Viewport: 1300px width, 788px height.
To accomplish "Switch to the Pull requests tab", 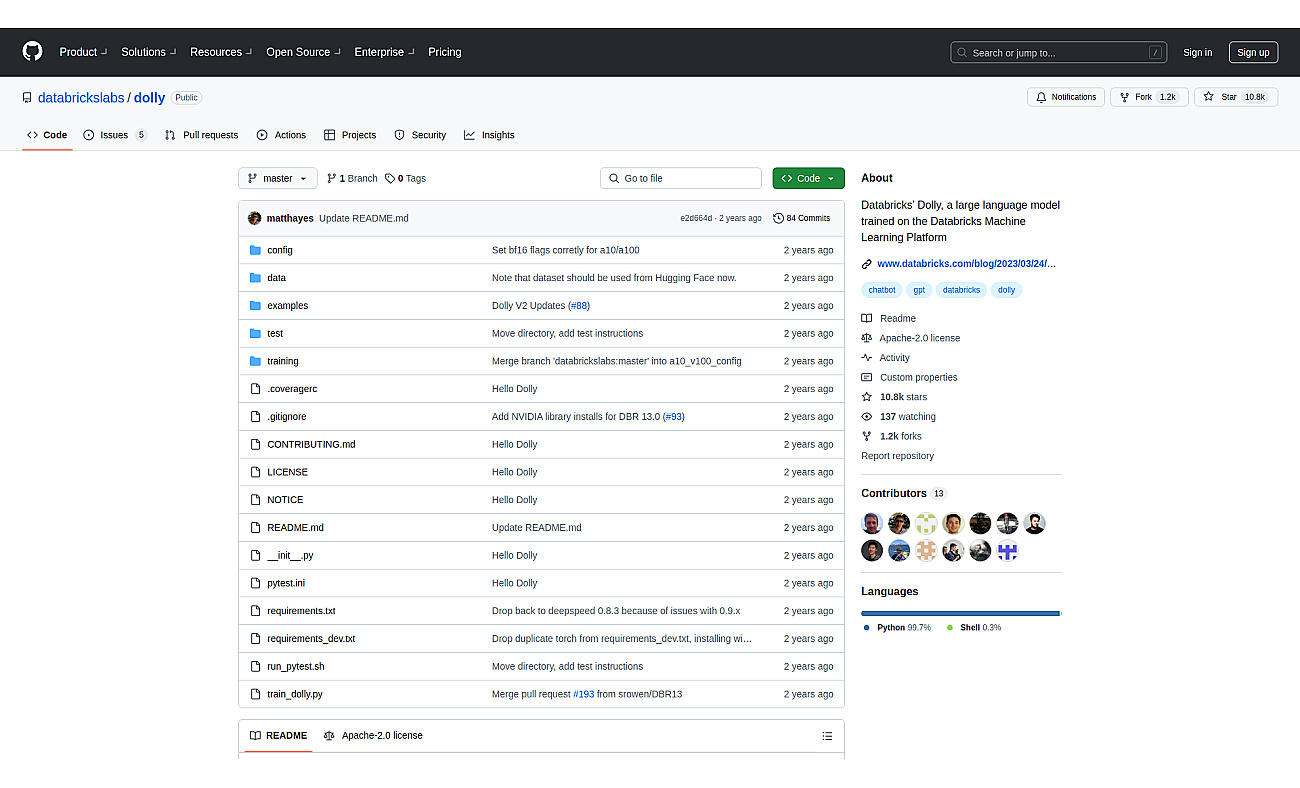I will (x=201, y=135).
